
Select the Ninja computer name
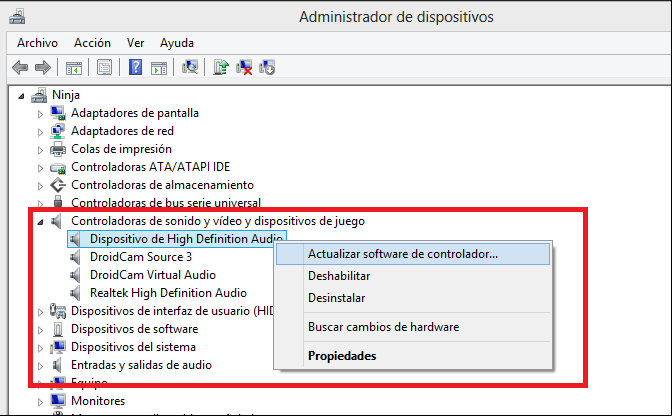pos(66,95)
